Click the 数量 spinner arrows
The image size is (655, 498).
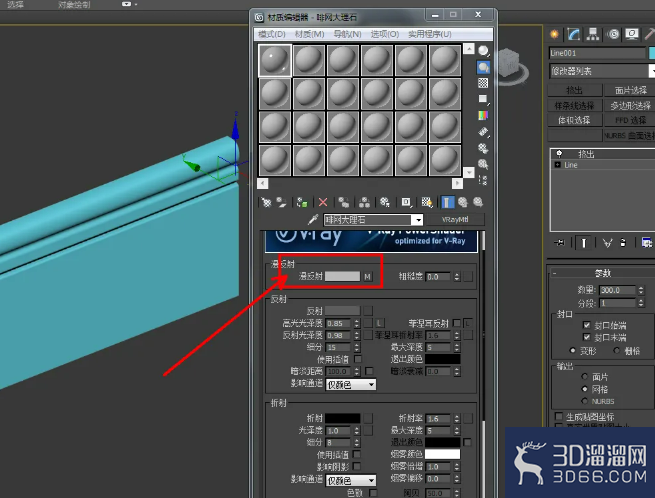pyautogui.click(x=641, y=290)
